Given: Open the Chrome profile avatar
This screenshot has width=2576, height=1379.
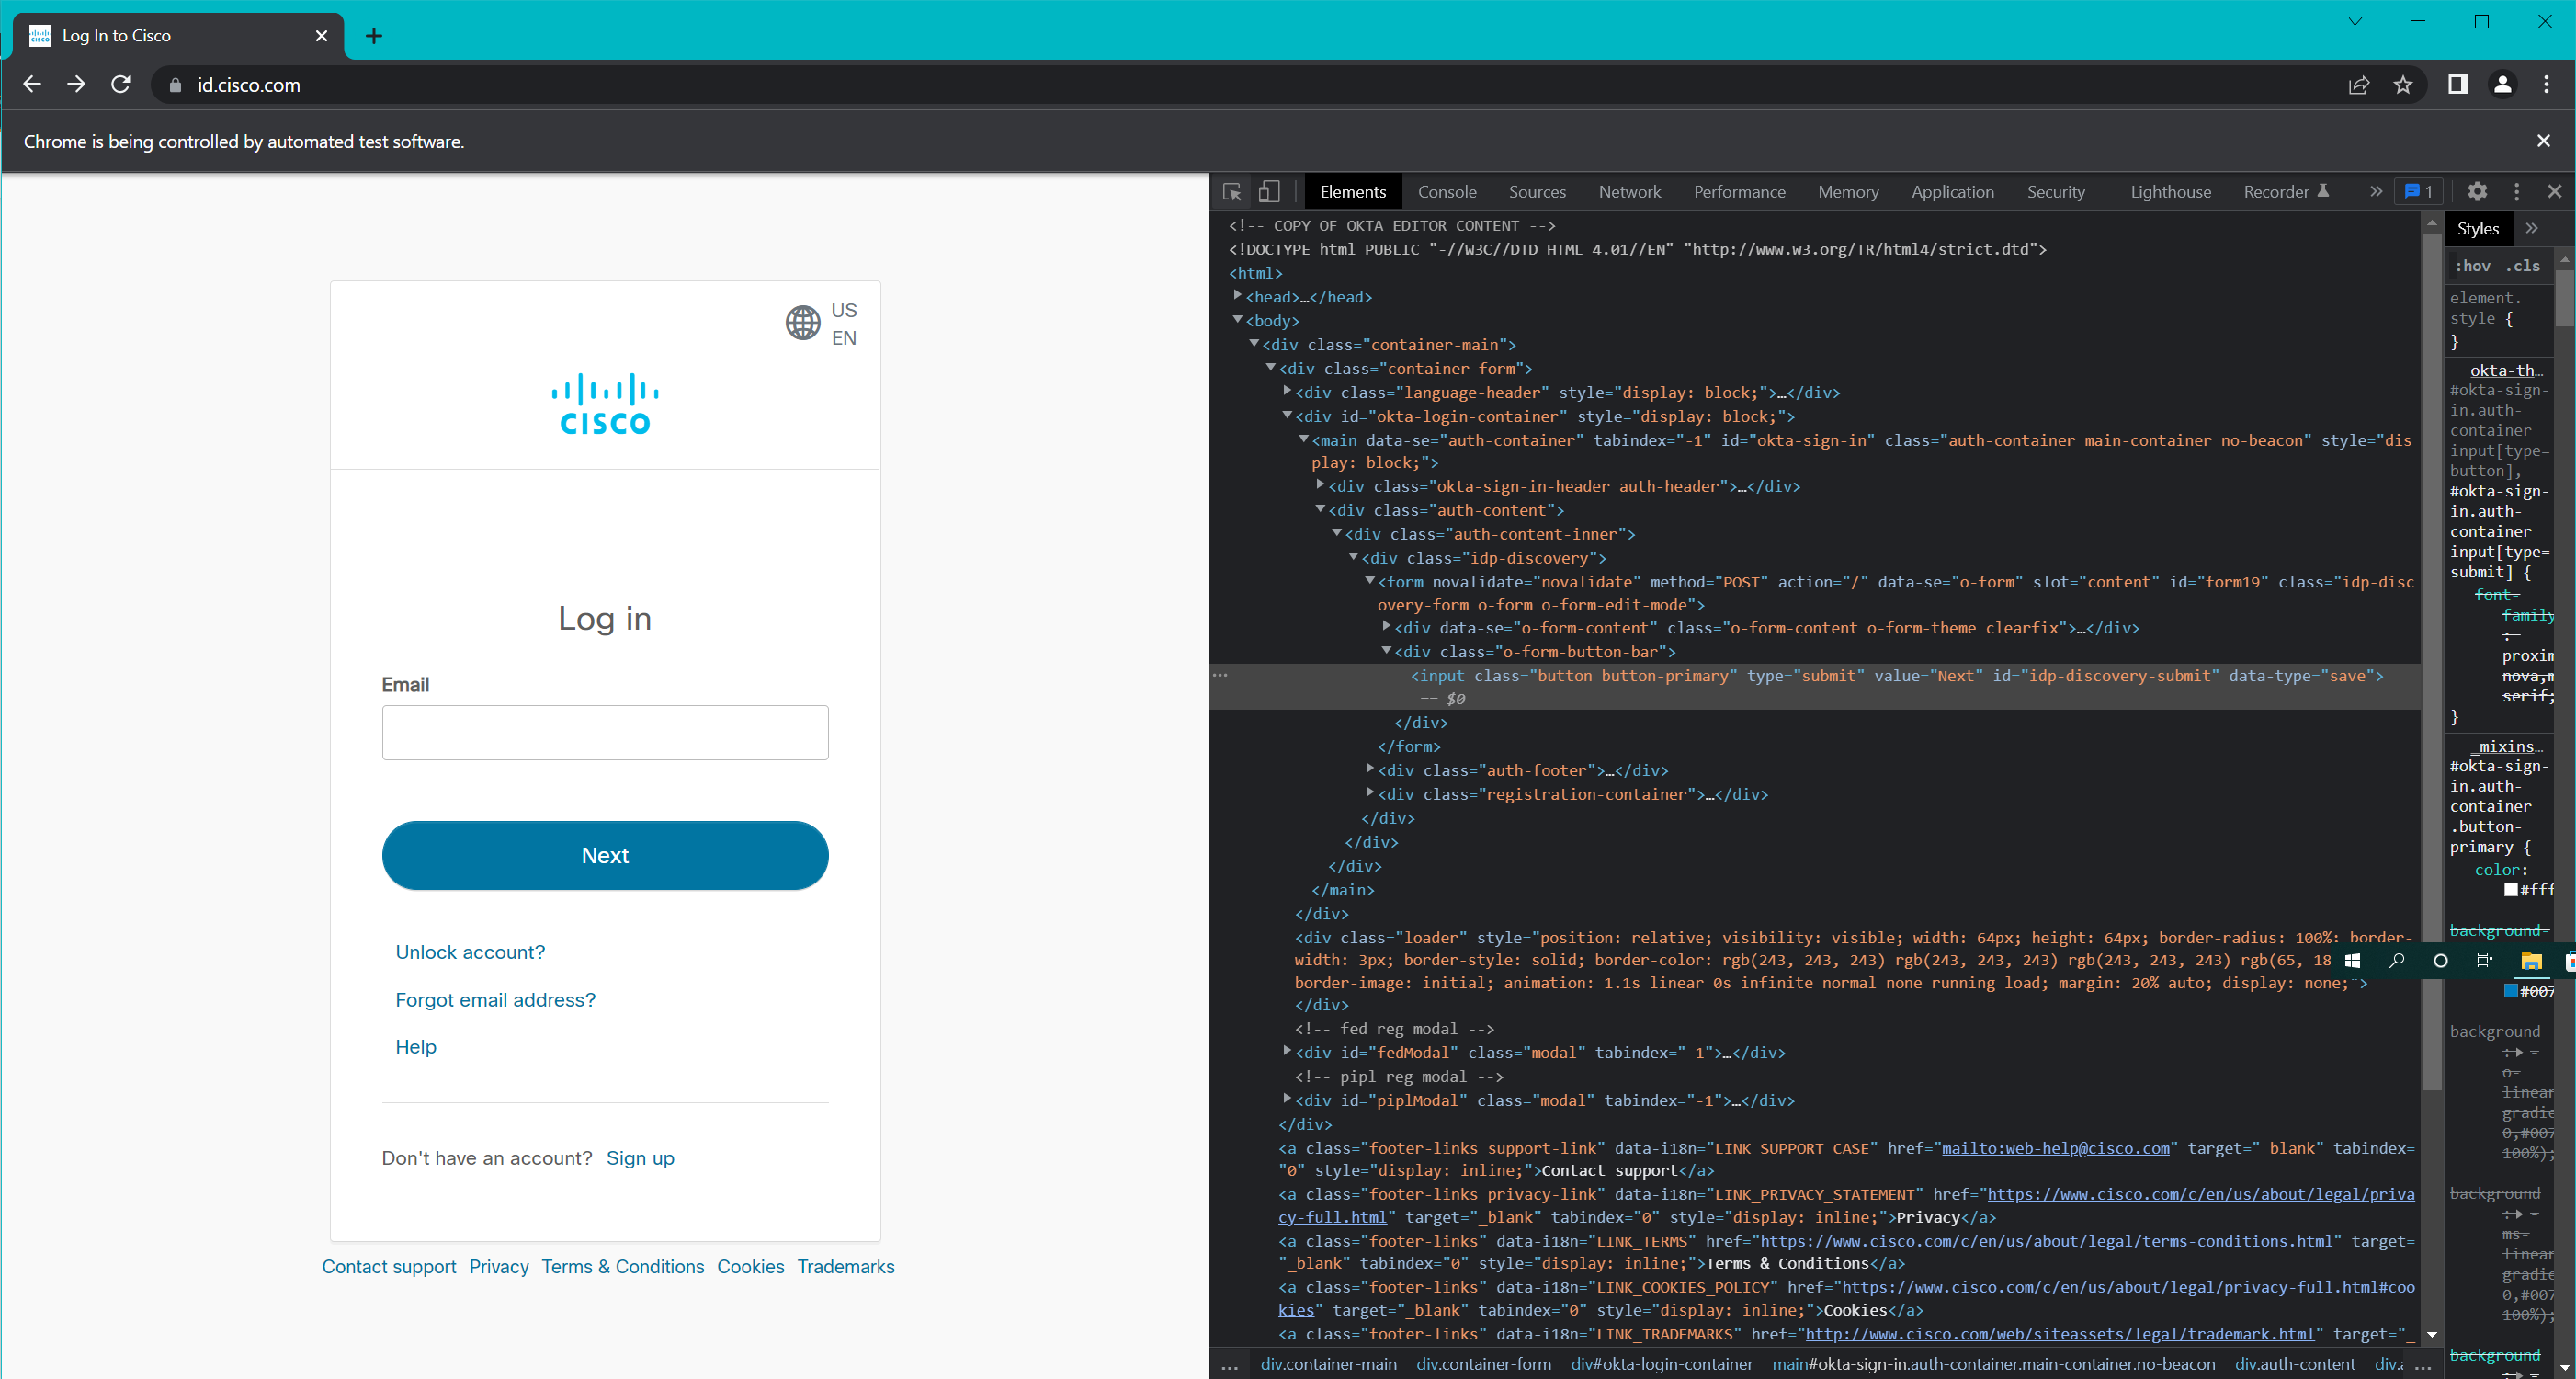Looking at the screenshot, I should tap(2502, 85).
